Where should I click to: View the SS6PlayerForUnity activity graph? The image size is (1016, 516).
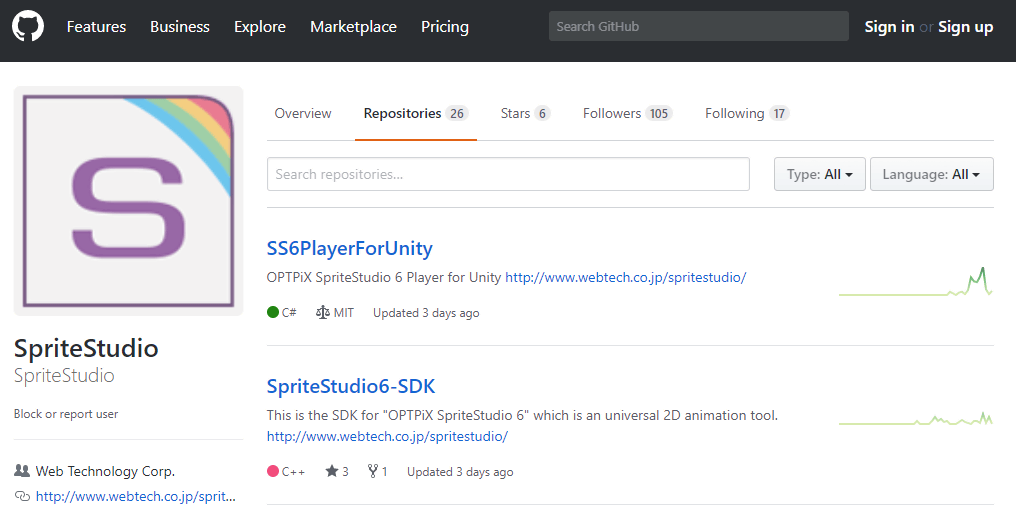[x=916, y=281]
